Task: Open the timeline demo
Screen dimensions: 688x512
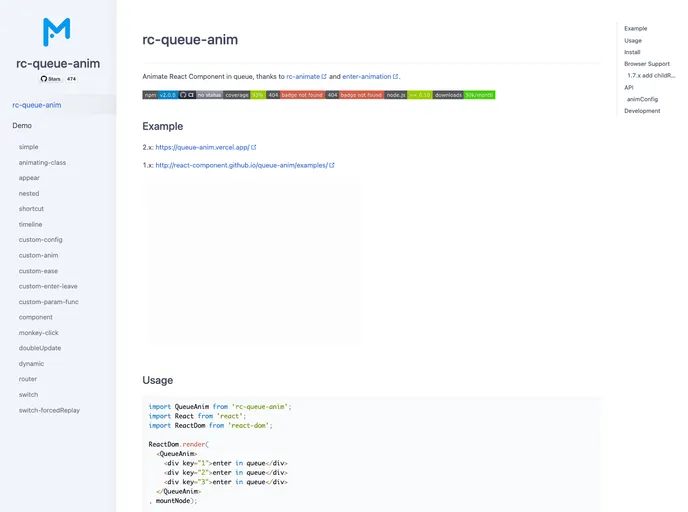Action: tap(30, 224)
